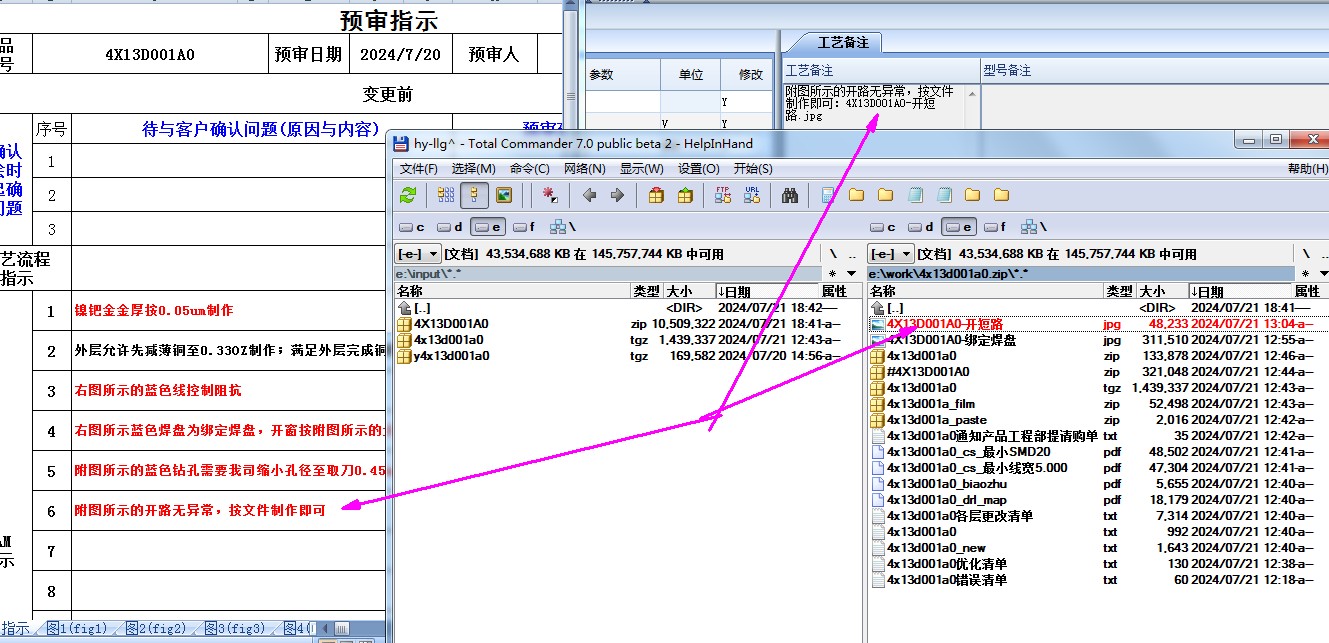Screen dimensions: 1329x643
Task: Click the invert selection toolbar icon
Action: 550,195
